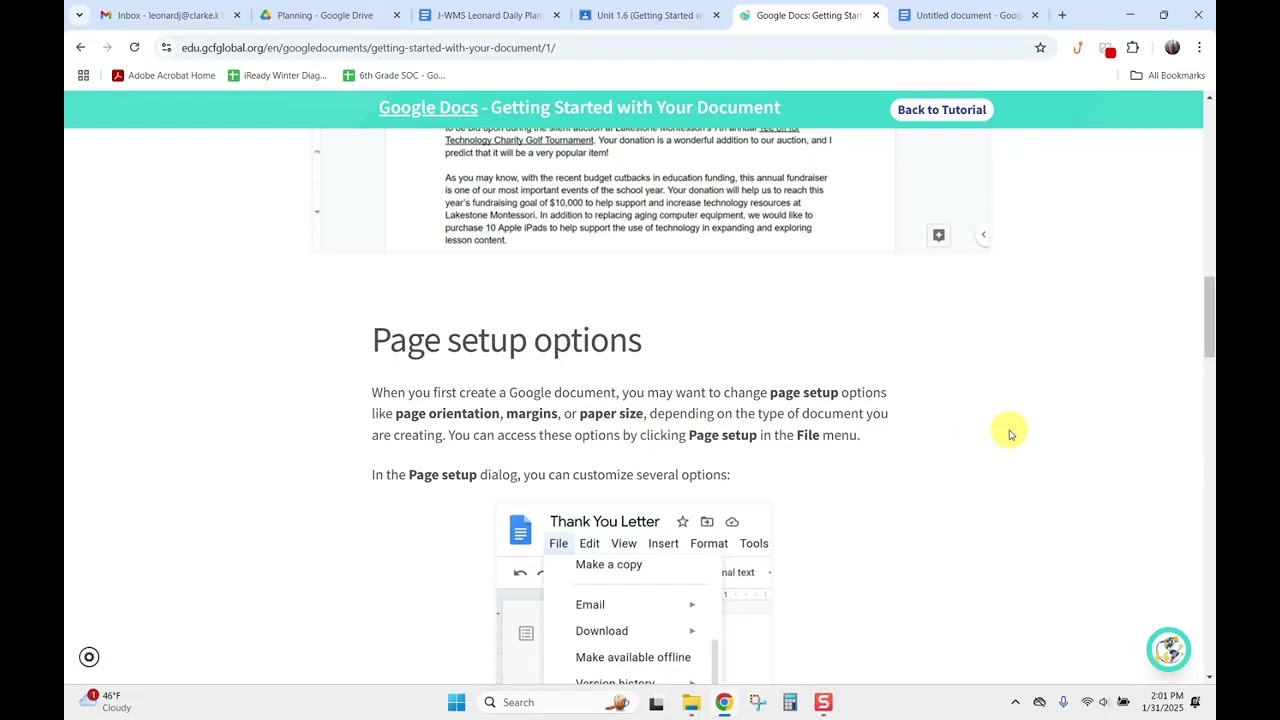Screen dimensions: 1280x720
Task: Click the address bar URL
Action: [x=368, y=47]
